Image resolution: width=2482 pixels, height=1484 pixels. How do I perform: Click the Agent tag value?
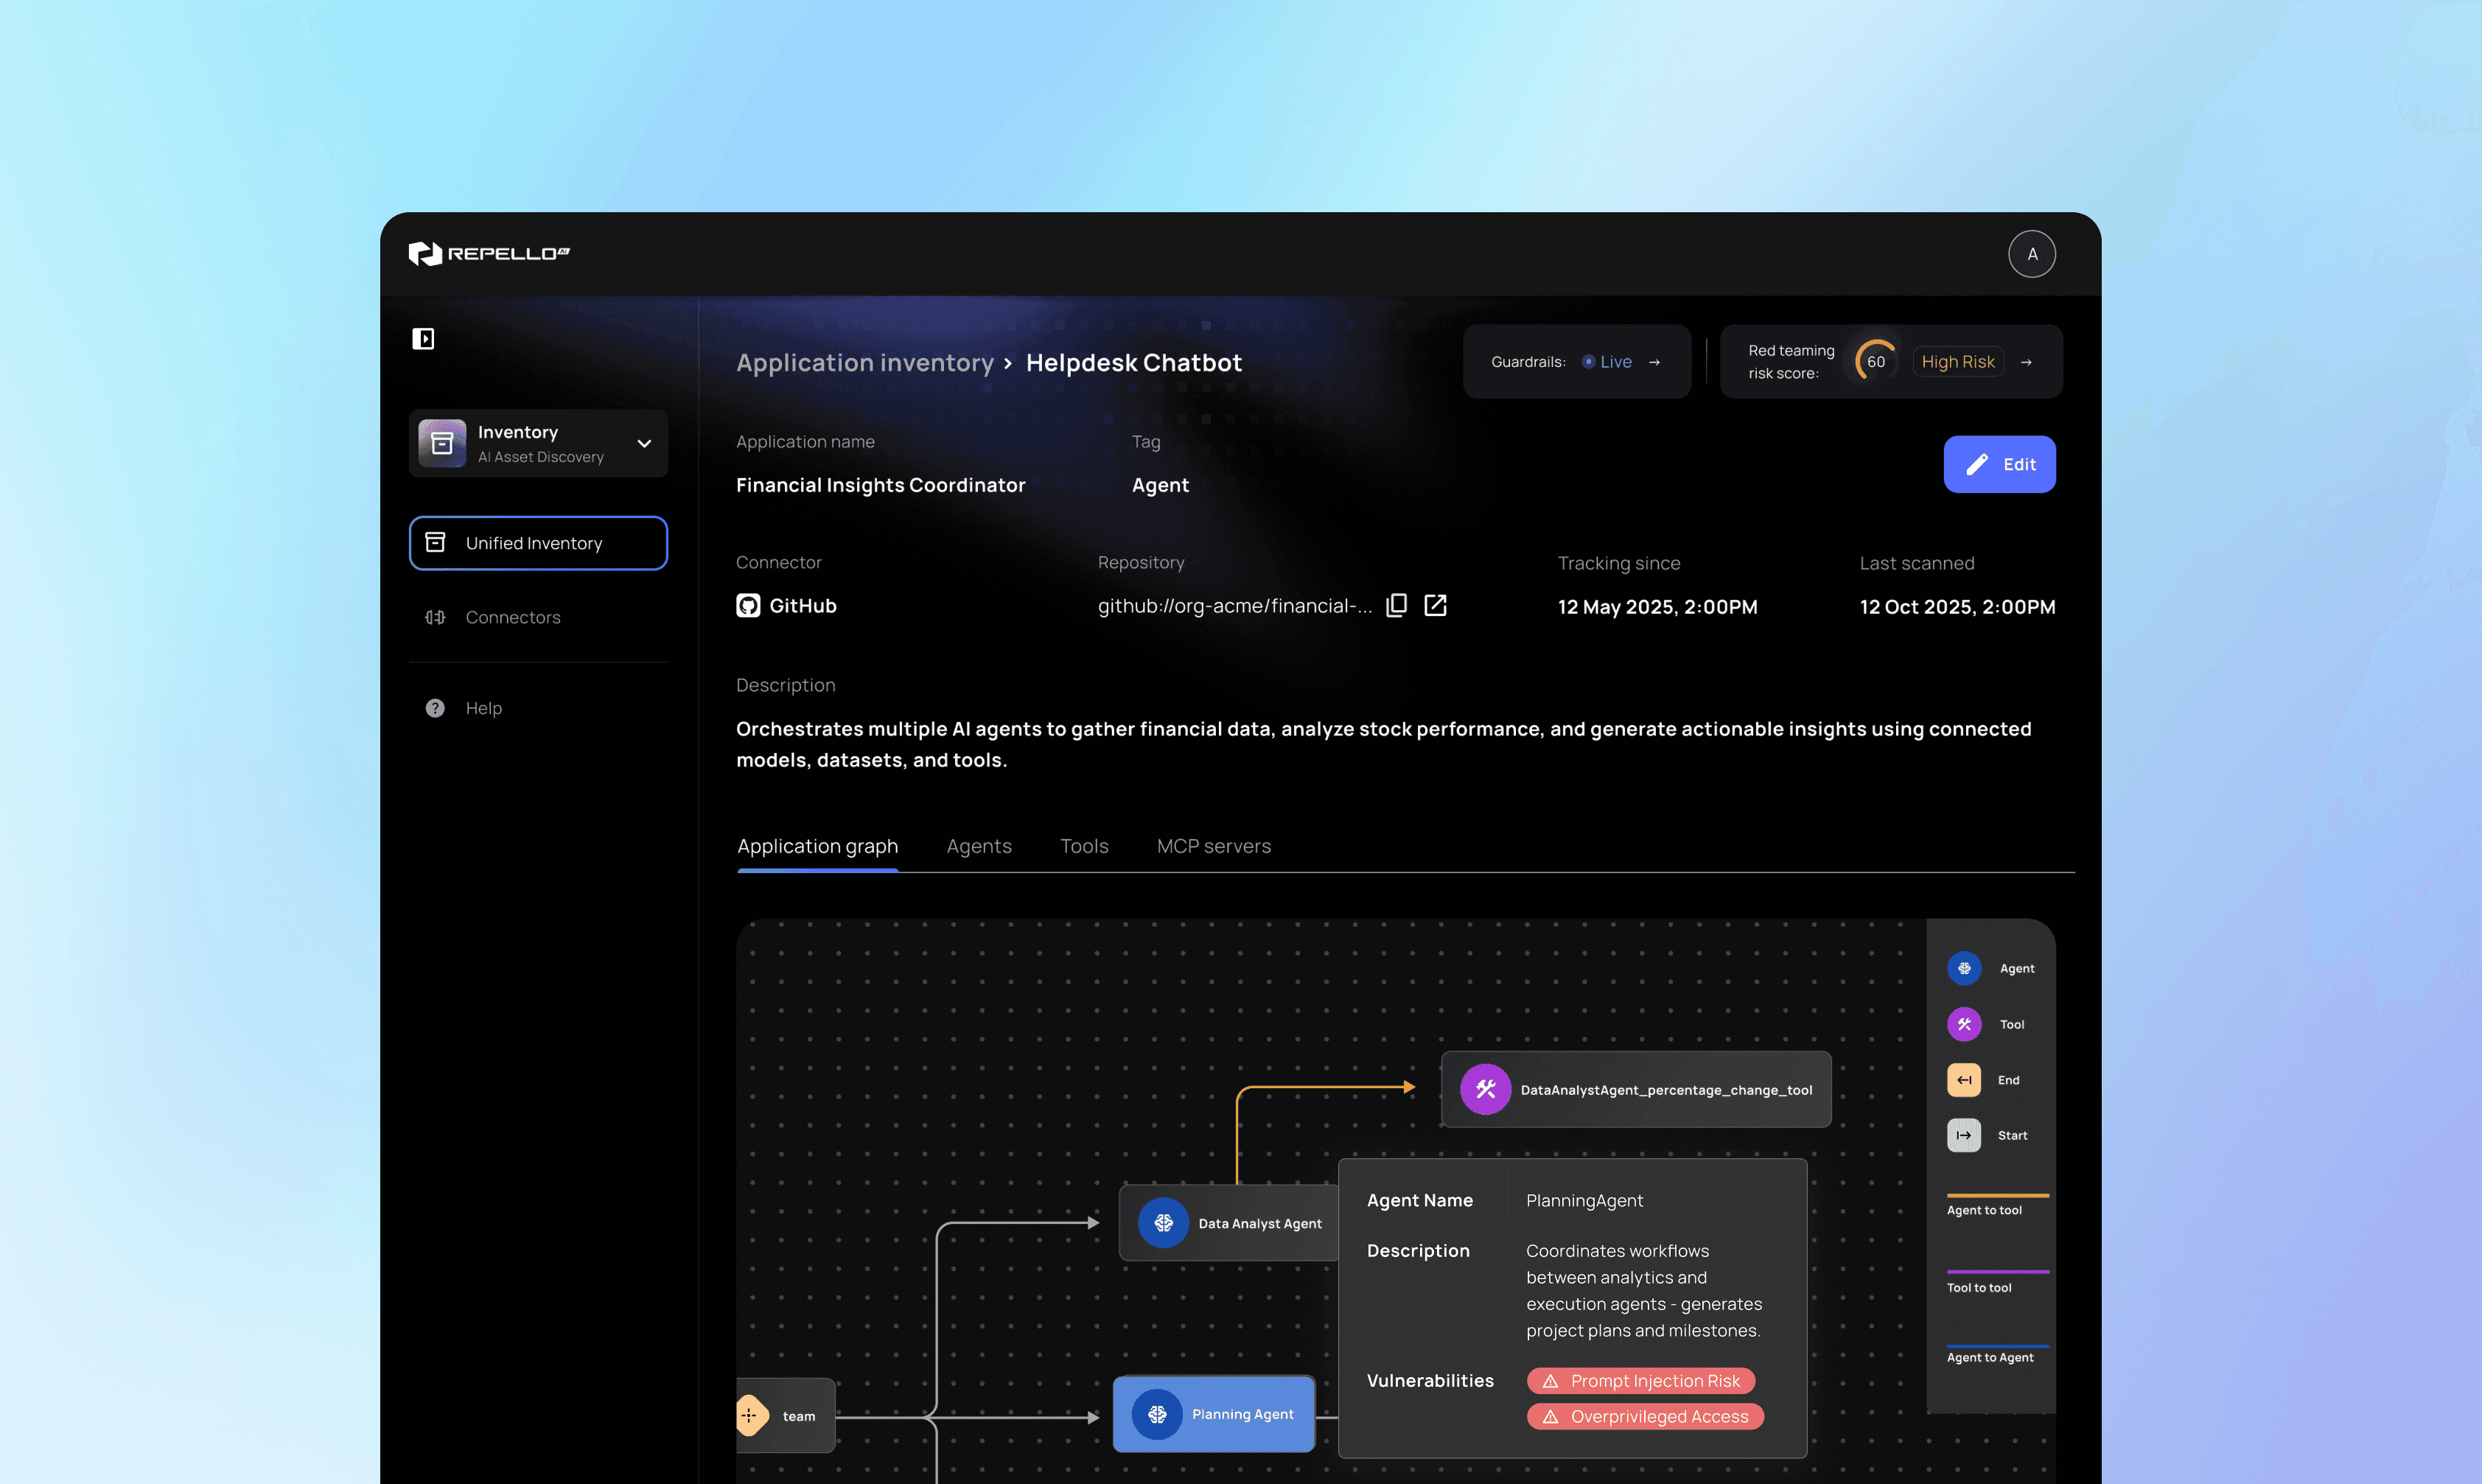pyautogui.click(x=1160, y=485)
